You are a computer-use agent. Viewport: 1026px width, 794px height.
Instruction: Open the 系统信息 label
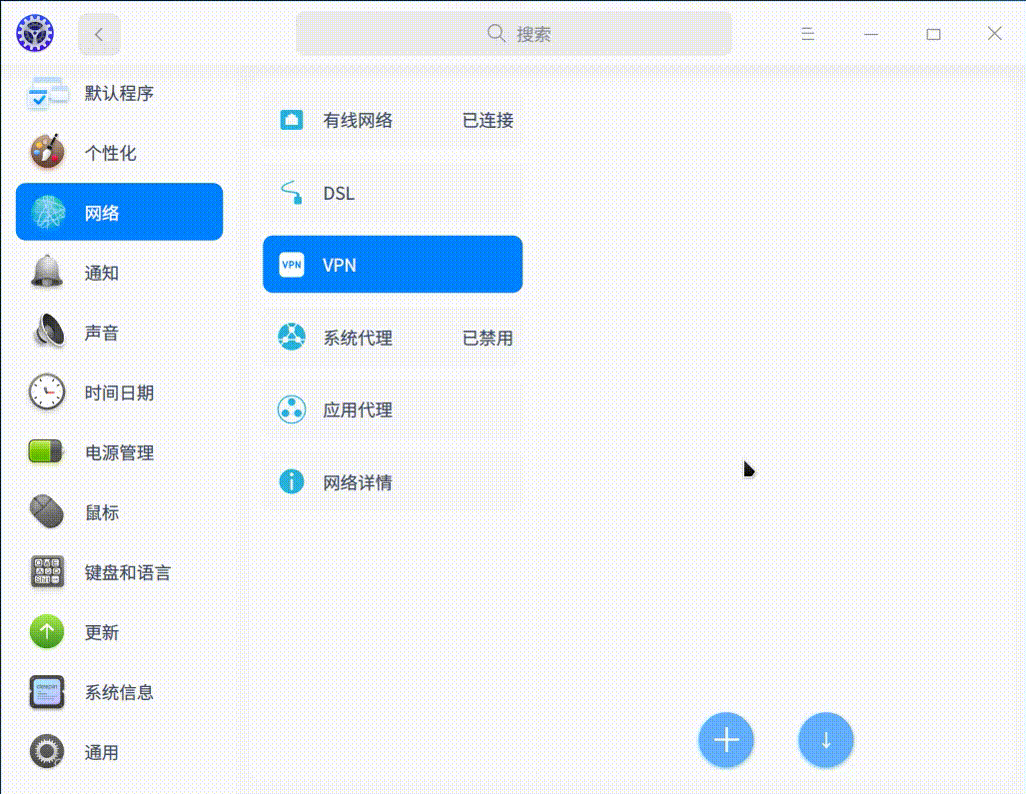[x=119, y=692]
